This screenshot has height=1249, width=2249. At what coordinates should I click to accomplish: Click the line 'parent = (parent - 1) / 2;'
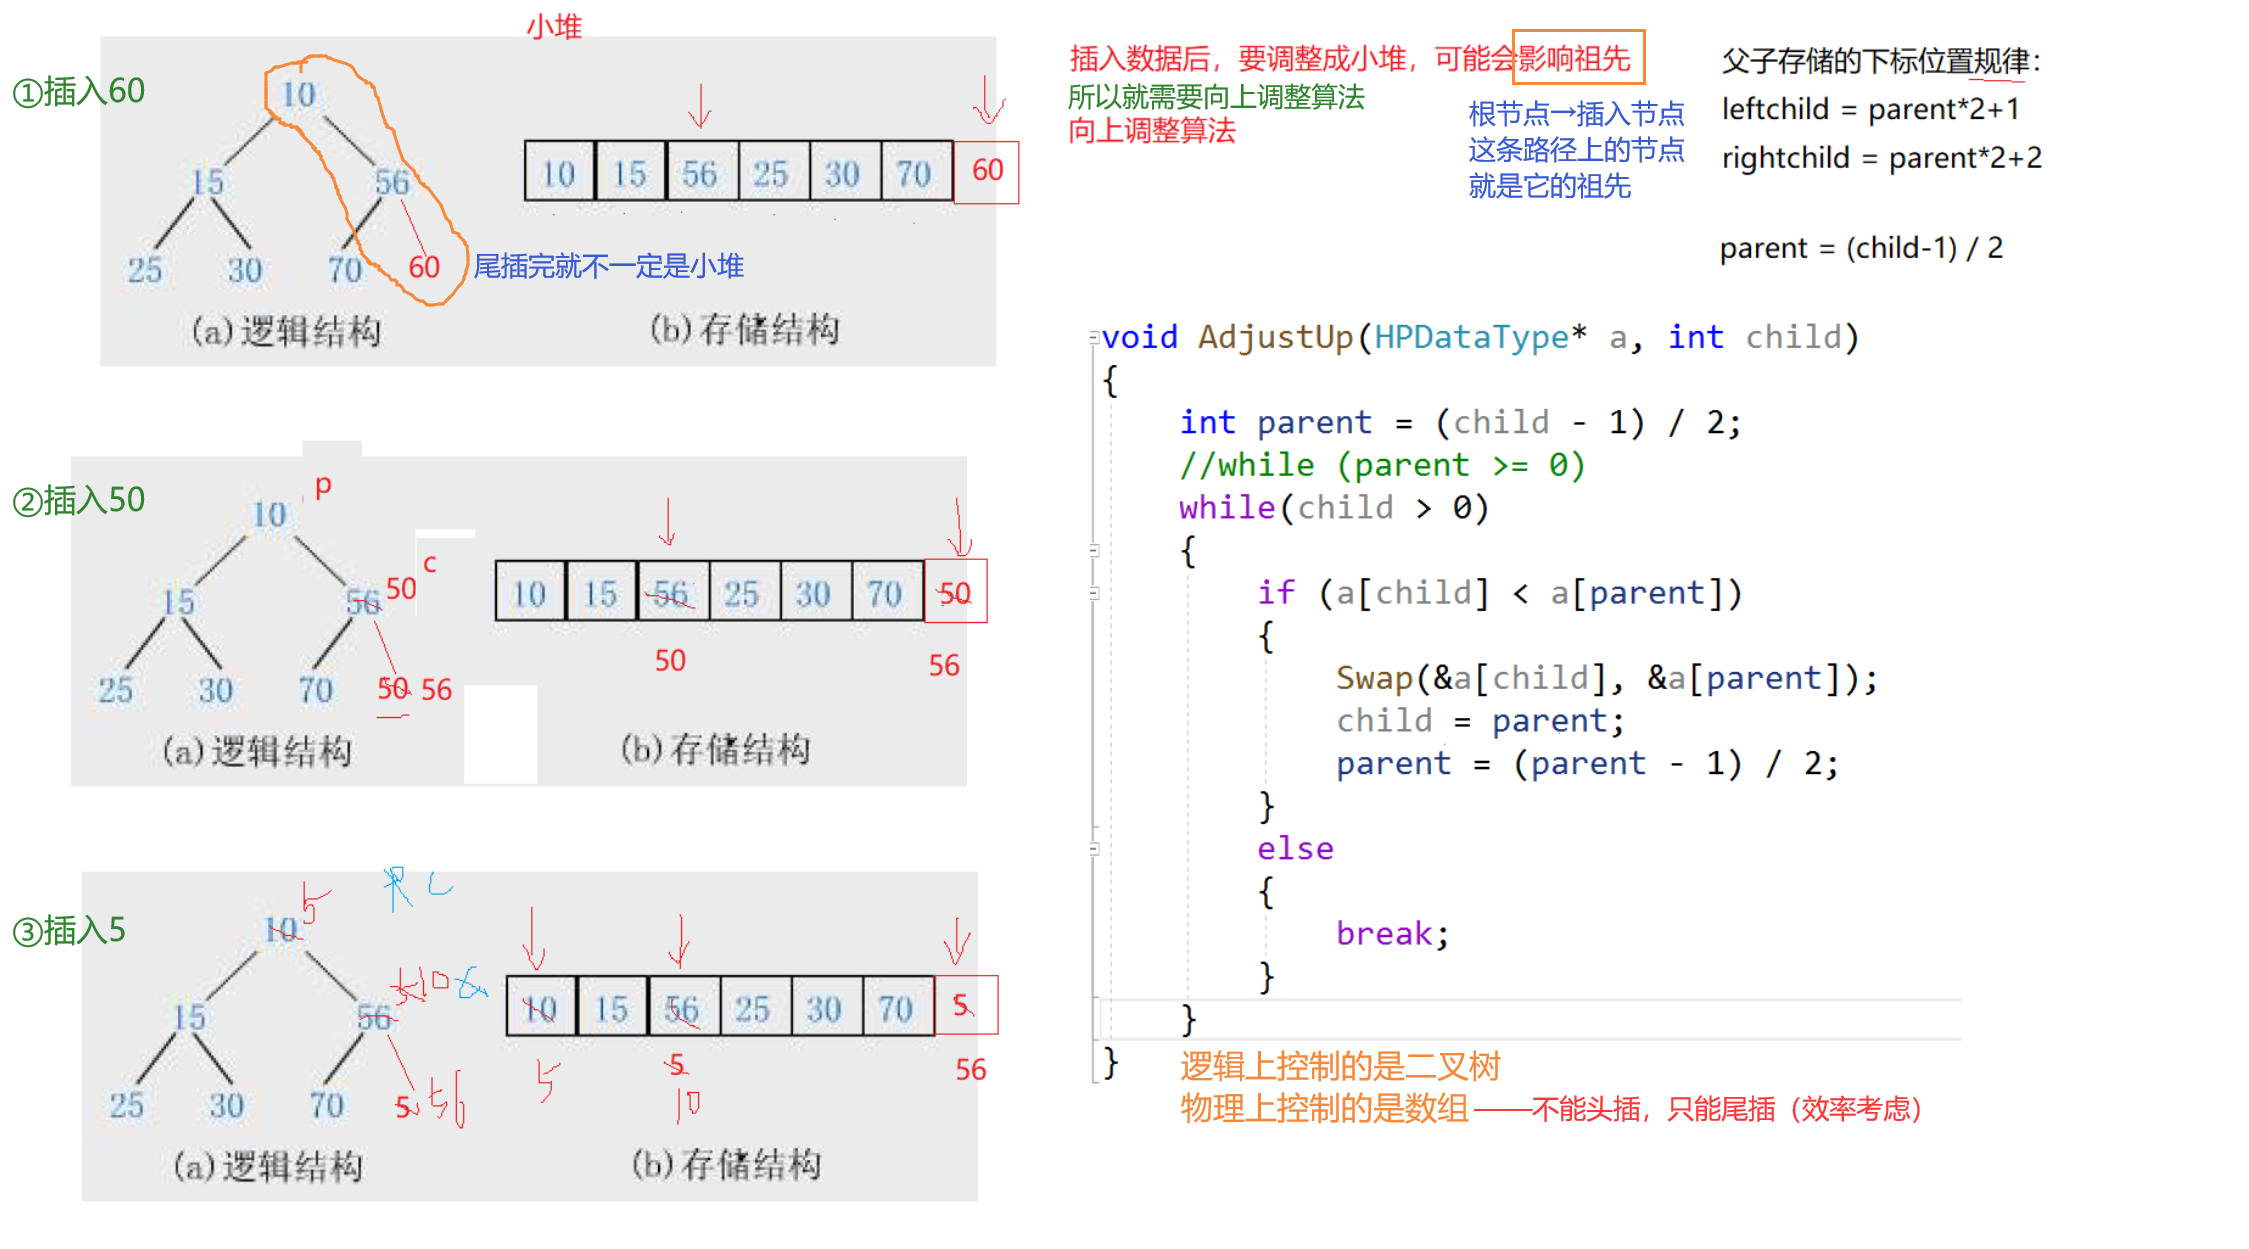point(1587,764)
